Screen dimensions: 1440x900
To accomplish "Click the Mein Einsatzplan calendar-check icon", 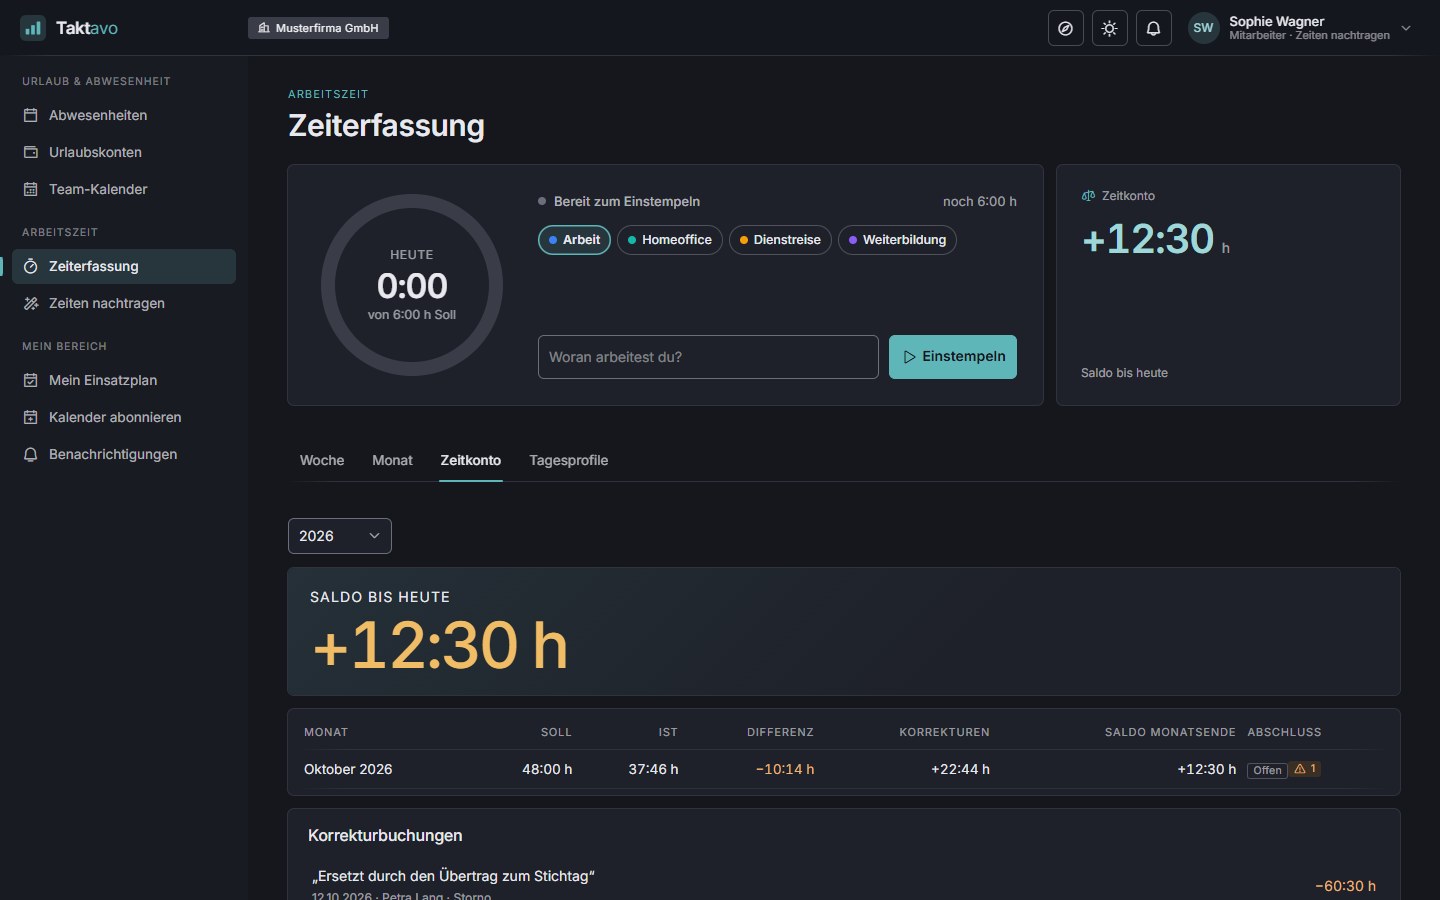I will [x=31, y=380].
